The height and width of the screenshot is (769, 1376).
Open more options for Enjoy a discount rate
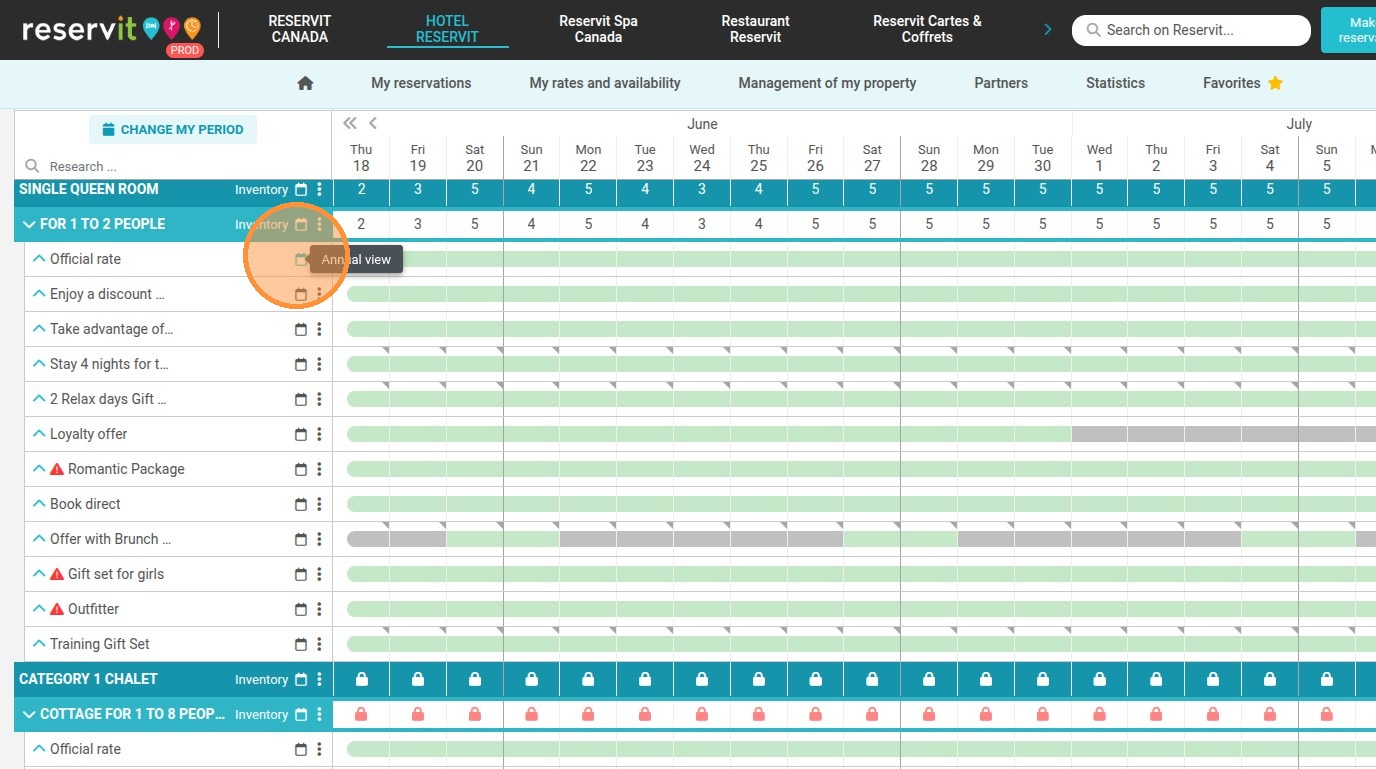pos(319,295)
